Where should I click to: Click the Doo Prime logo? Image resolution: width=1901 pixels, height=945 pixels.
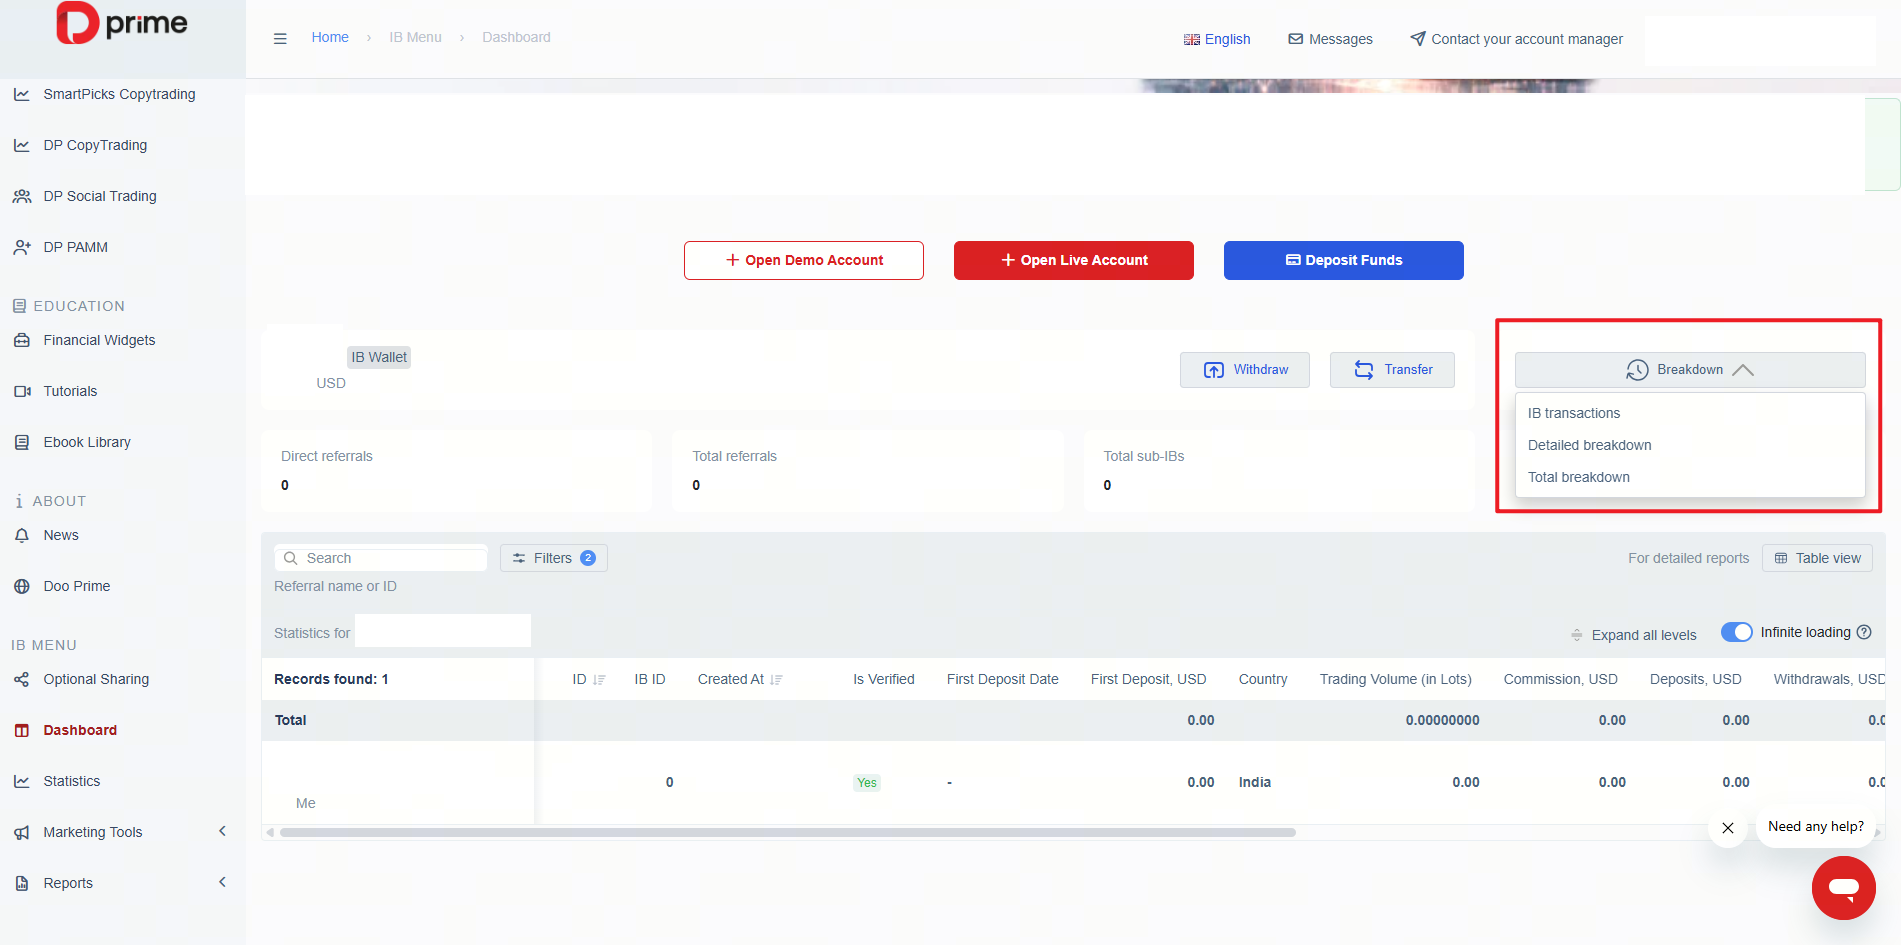[122, 22]
